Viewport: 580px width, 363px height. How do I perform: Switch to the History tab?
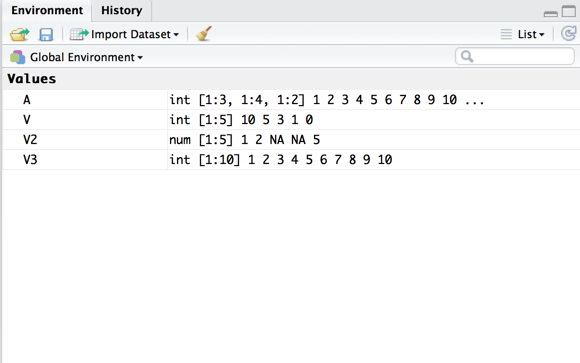(122, 10)
